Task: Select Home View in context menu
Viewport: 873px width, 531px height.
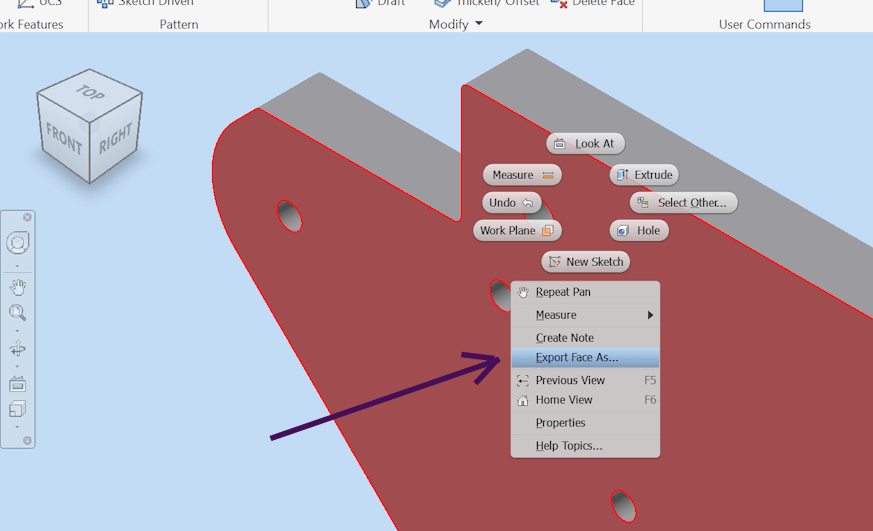Action: [564, 400]
